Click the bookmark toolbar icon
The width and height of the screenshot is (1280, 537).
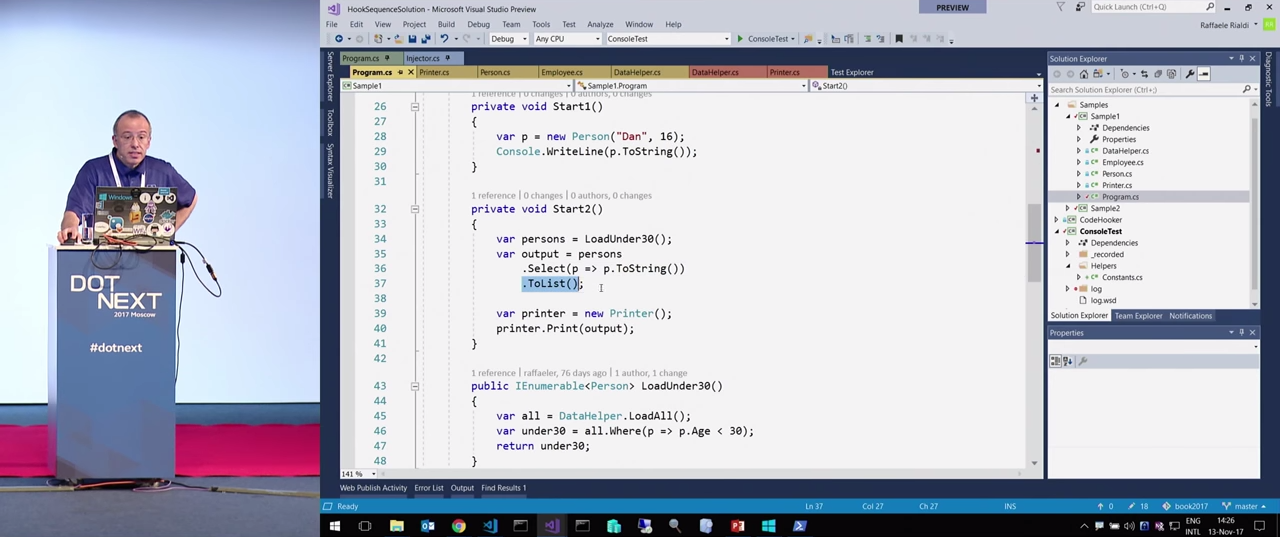[x=899, y=39]
